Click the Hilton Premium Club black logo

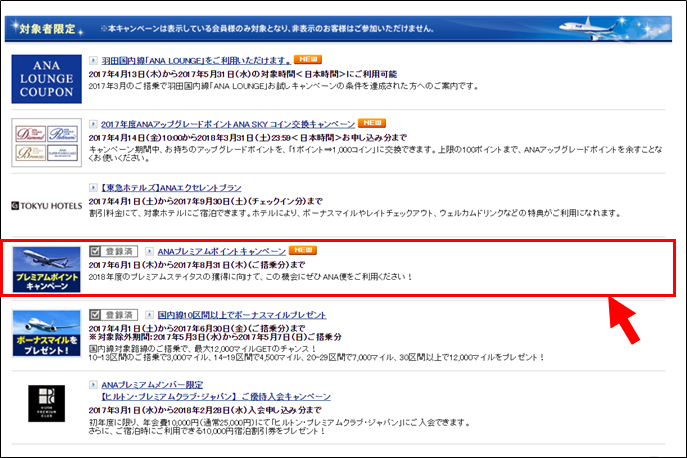tap(46, 403)
